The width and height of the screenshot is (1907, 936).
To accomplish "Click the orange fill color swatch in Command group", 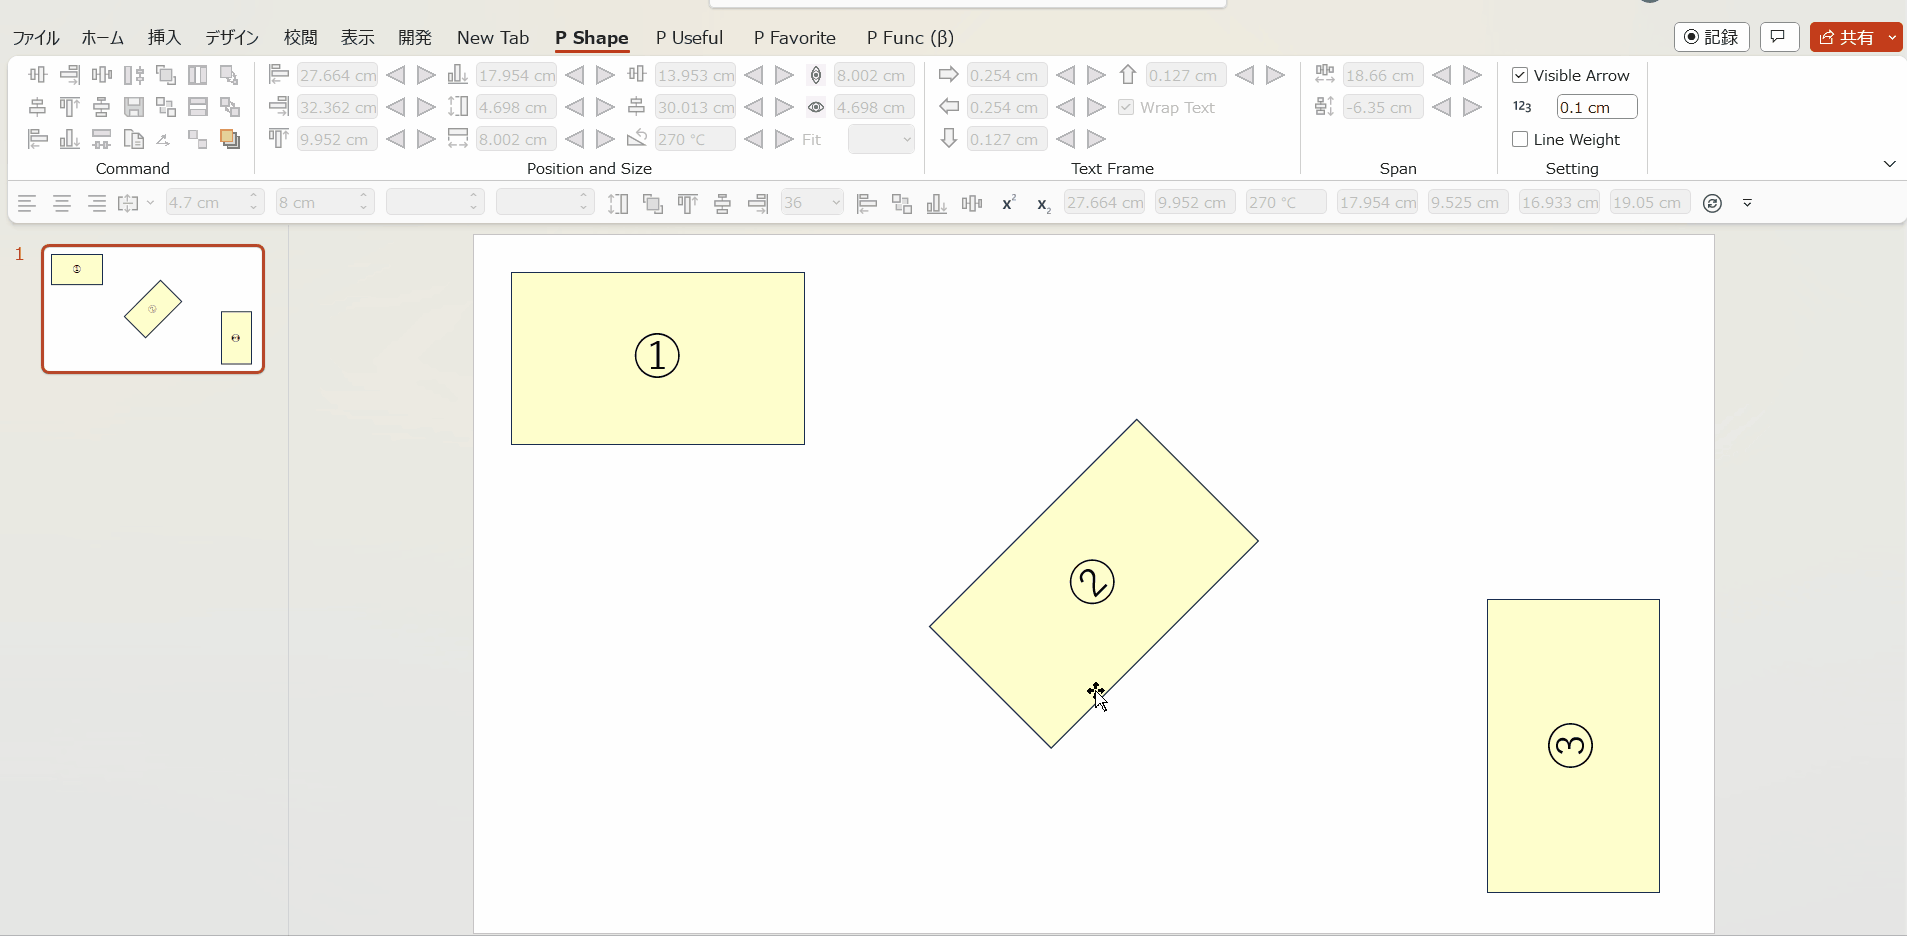I will tap(229, 140).
